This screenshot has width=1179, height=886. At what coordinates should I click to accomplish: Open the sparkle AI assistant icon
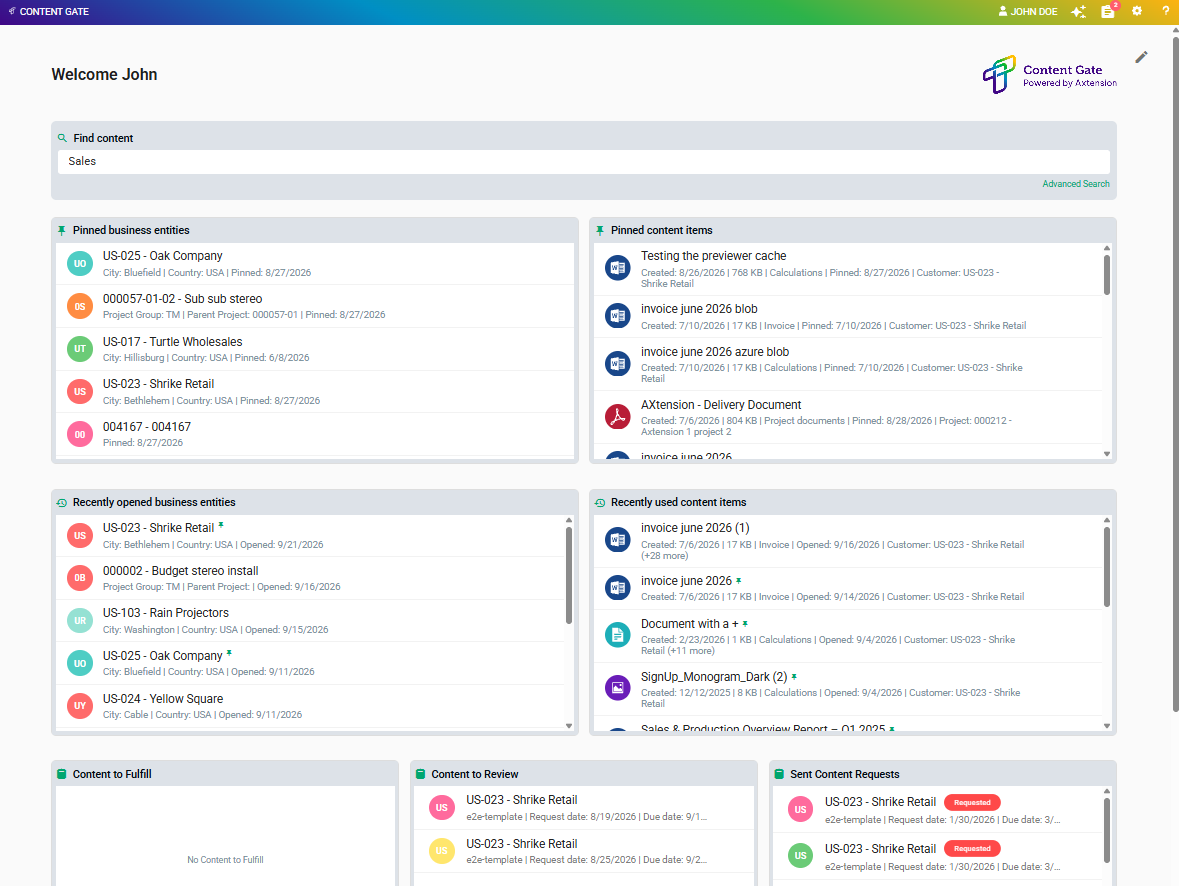(x=1078, y=11)
